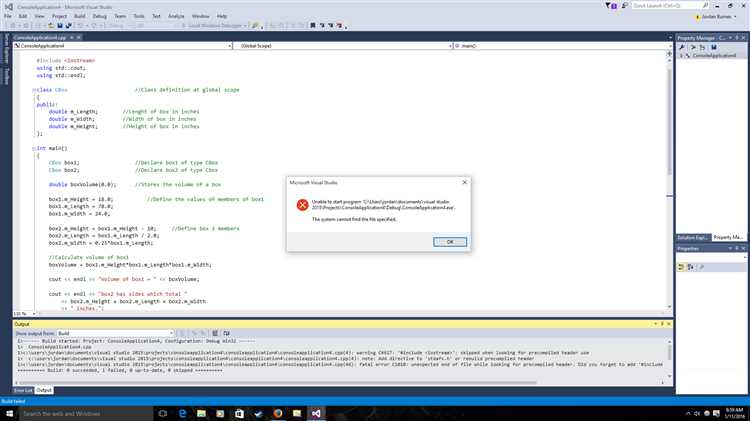Screen dimensions: 750x421
Task: Click the arrow icon in Property Manager toolbar
Action: (x=693, y=47)
